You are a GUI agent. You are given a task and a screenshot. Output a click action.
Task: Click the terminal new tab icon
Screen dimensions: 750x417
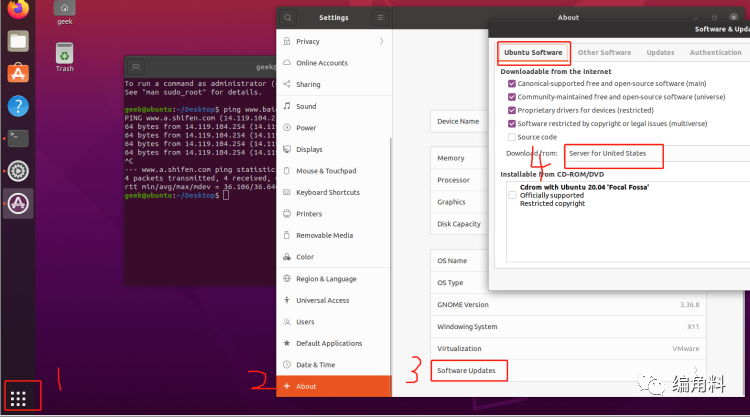tap(136, 67)
